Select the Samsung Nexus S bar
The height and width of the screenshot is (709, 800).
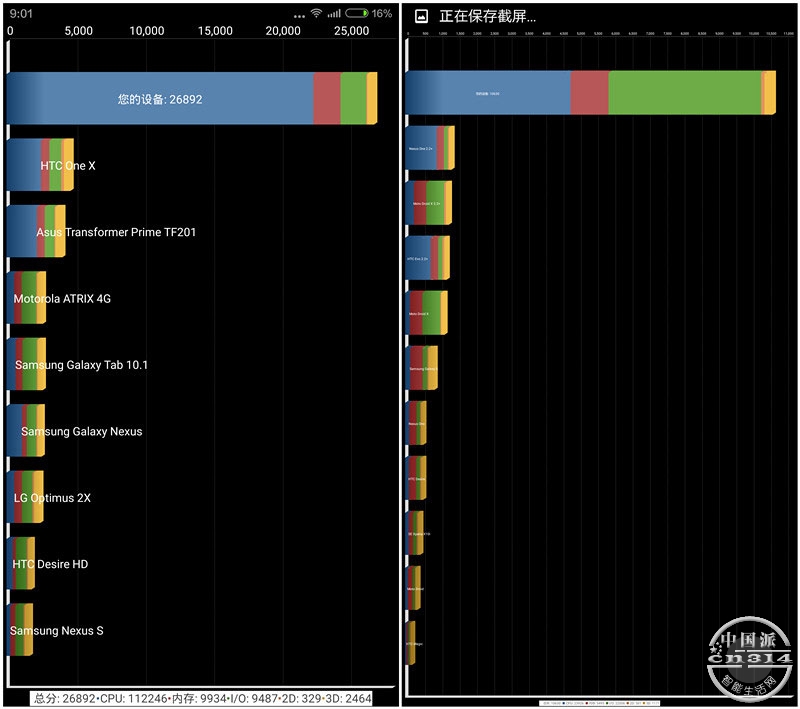point(20,629)
